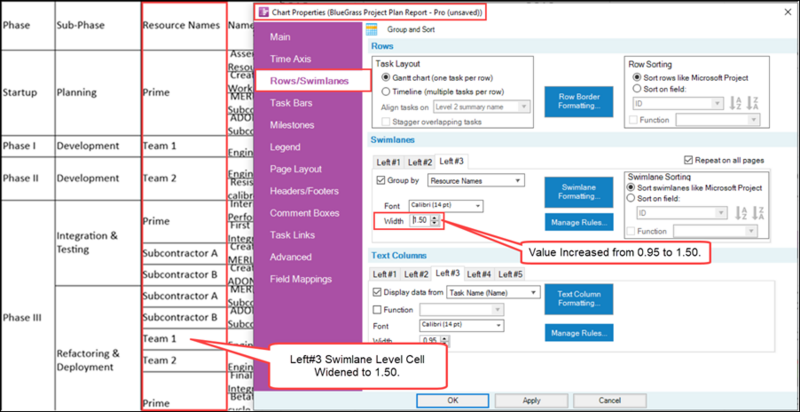The height and width of the screenshot is (412, 800).
Task: Open Group by Resource Names dropdown
Action: coord(477,180)
